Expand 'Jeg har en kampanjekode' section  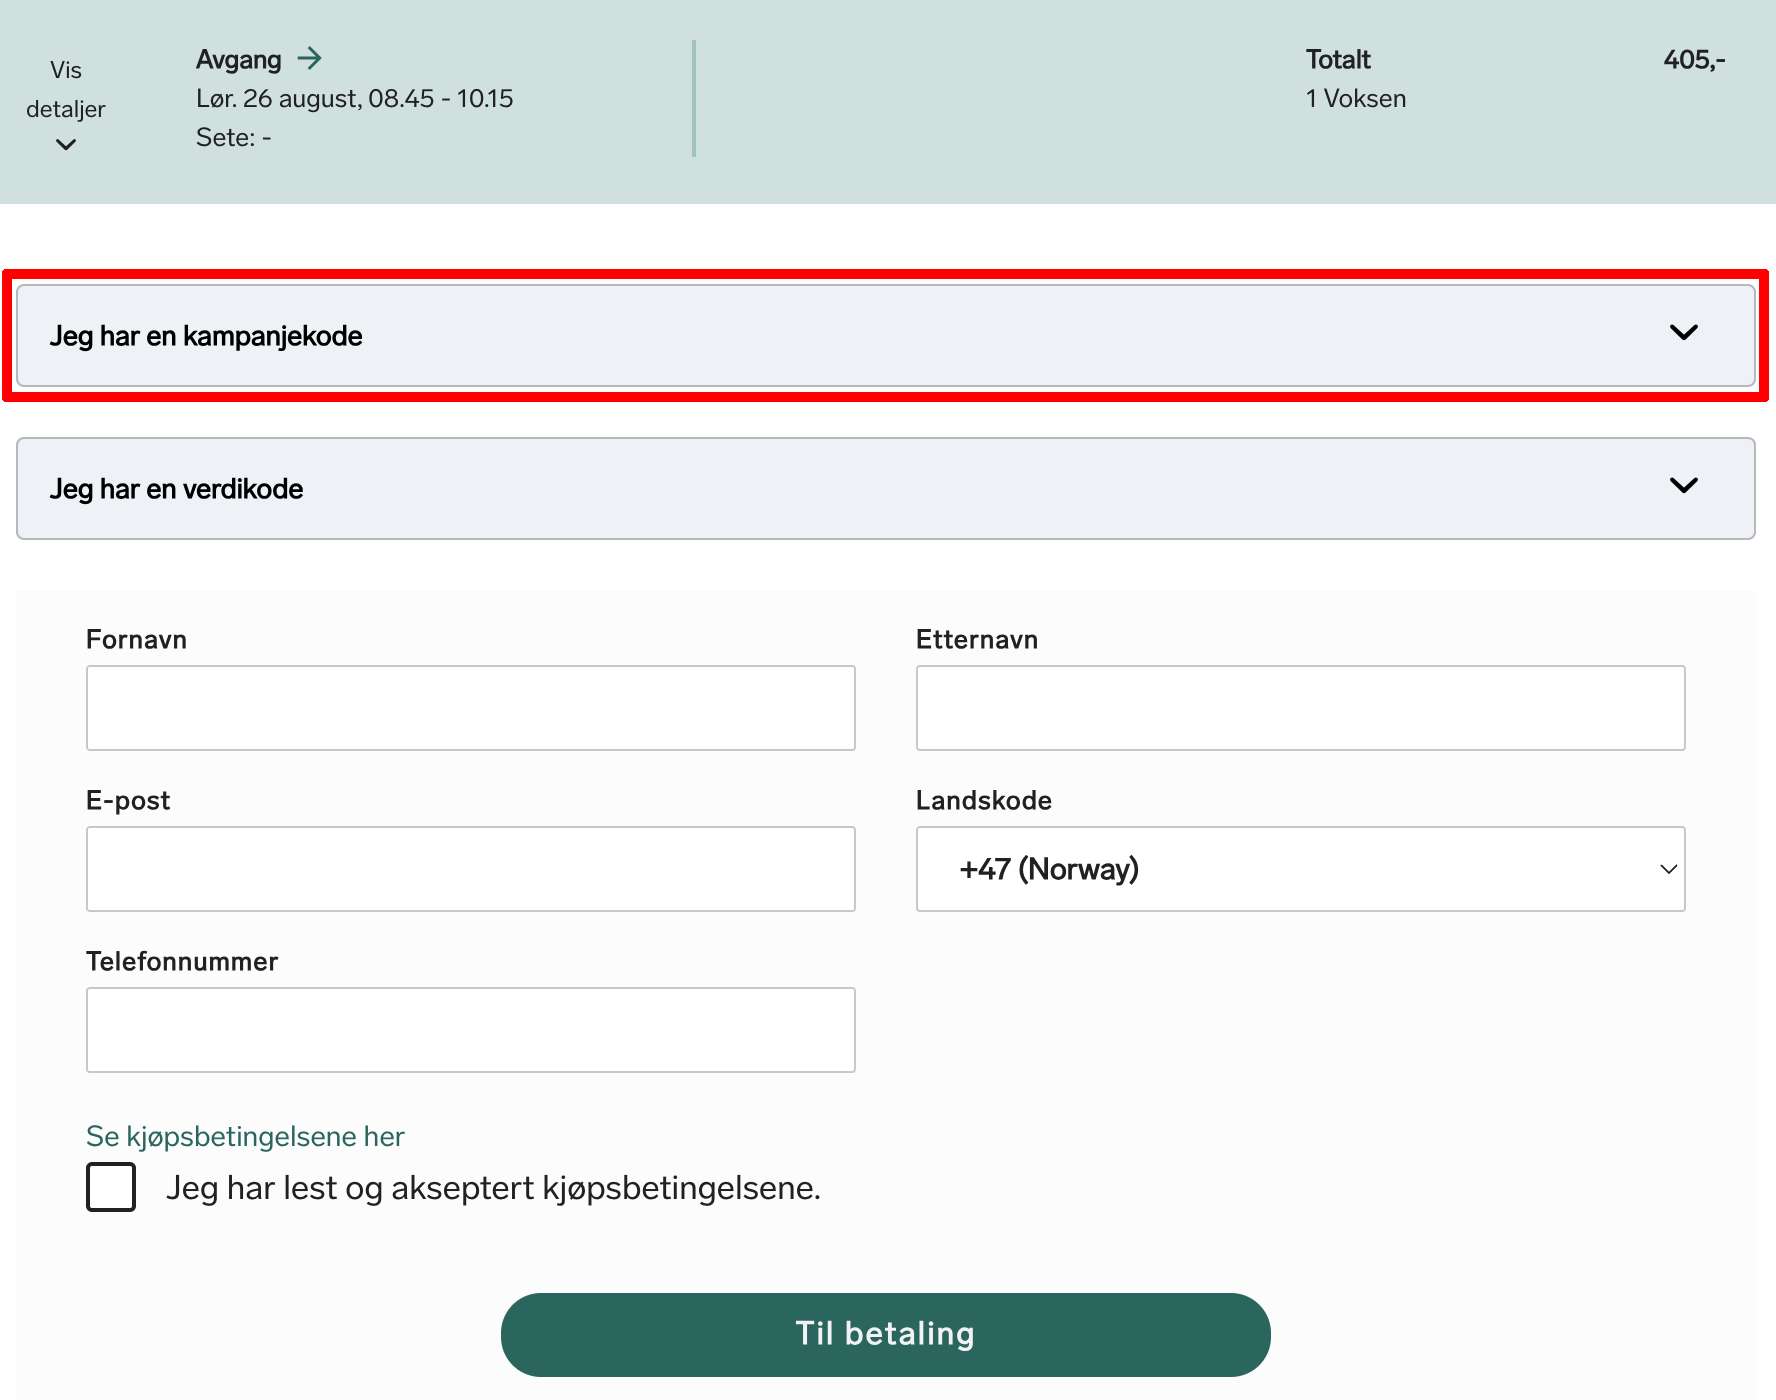coord(206,336)
